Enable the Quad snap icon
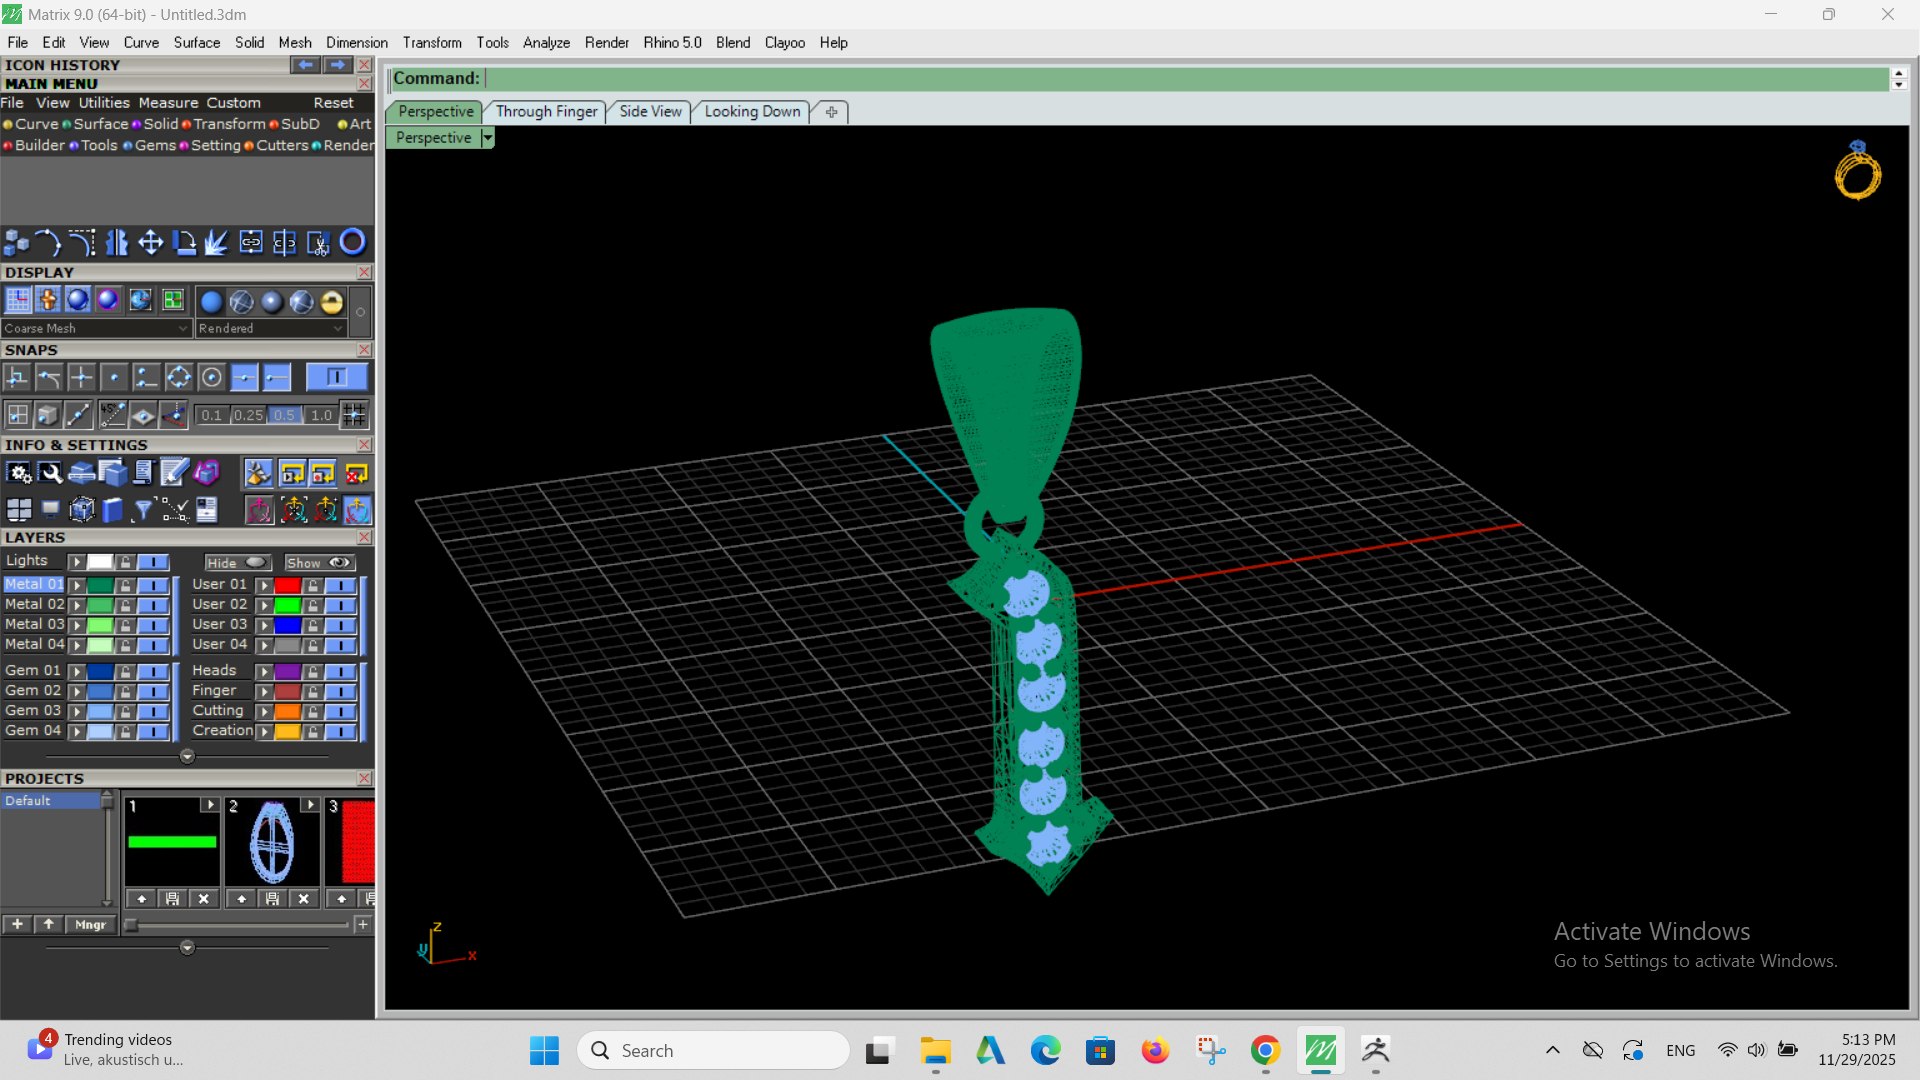 tap(179, 377)
